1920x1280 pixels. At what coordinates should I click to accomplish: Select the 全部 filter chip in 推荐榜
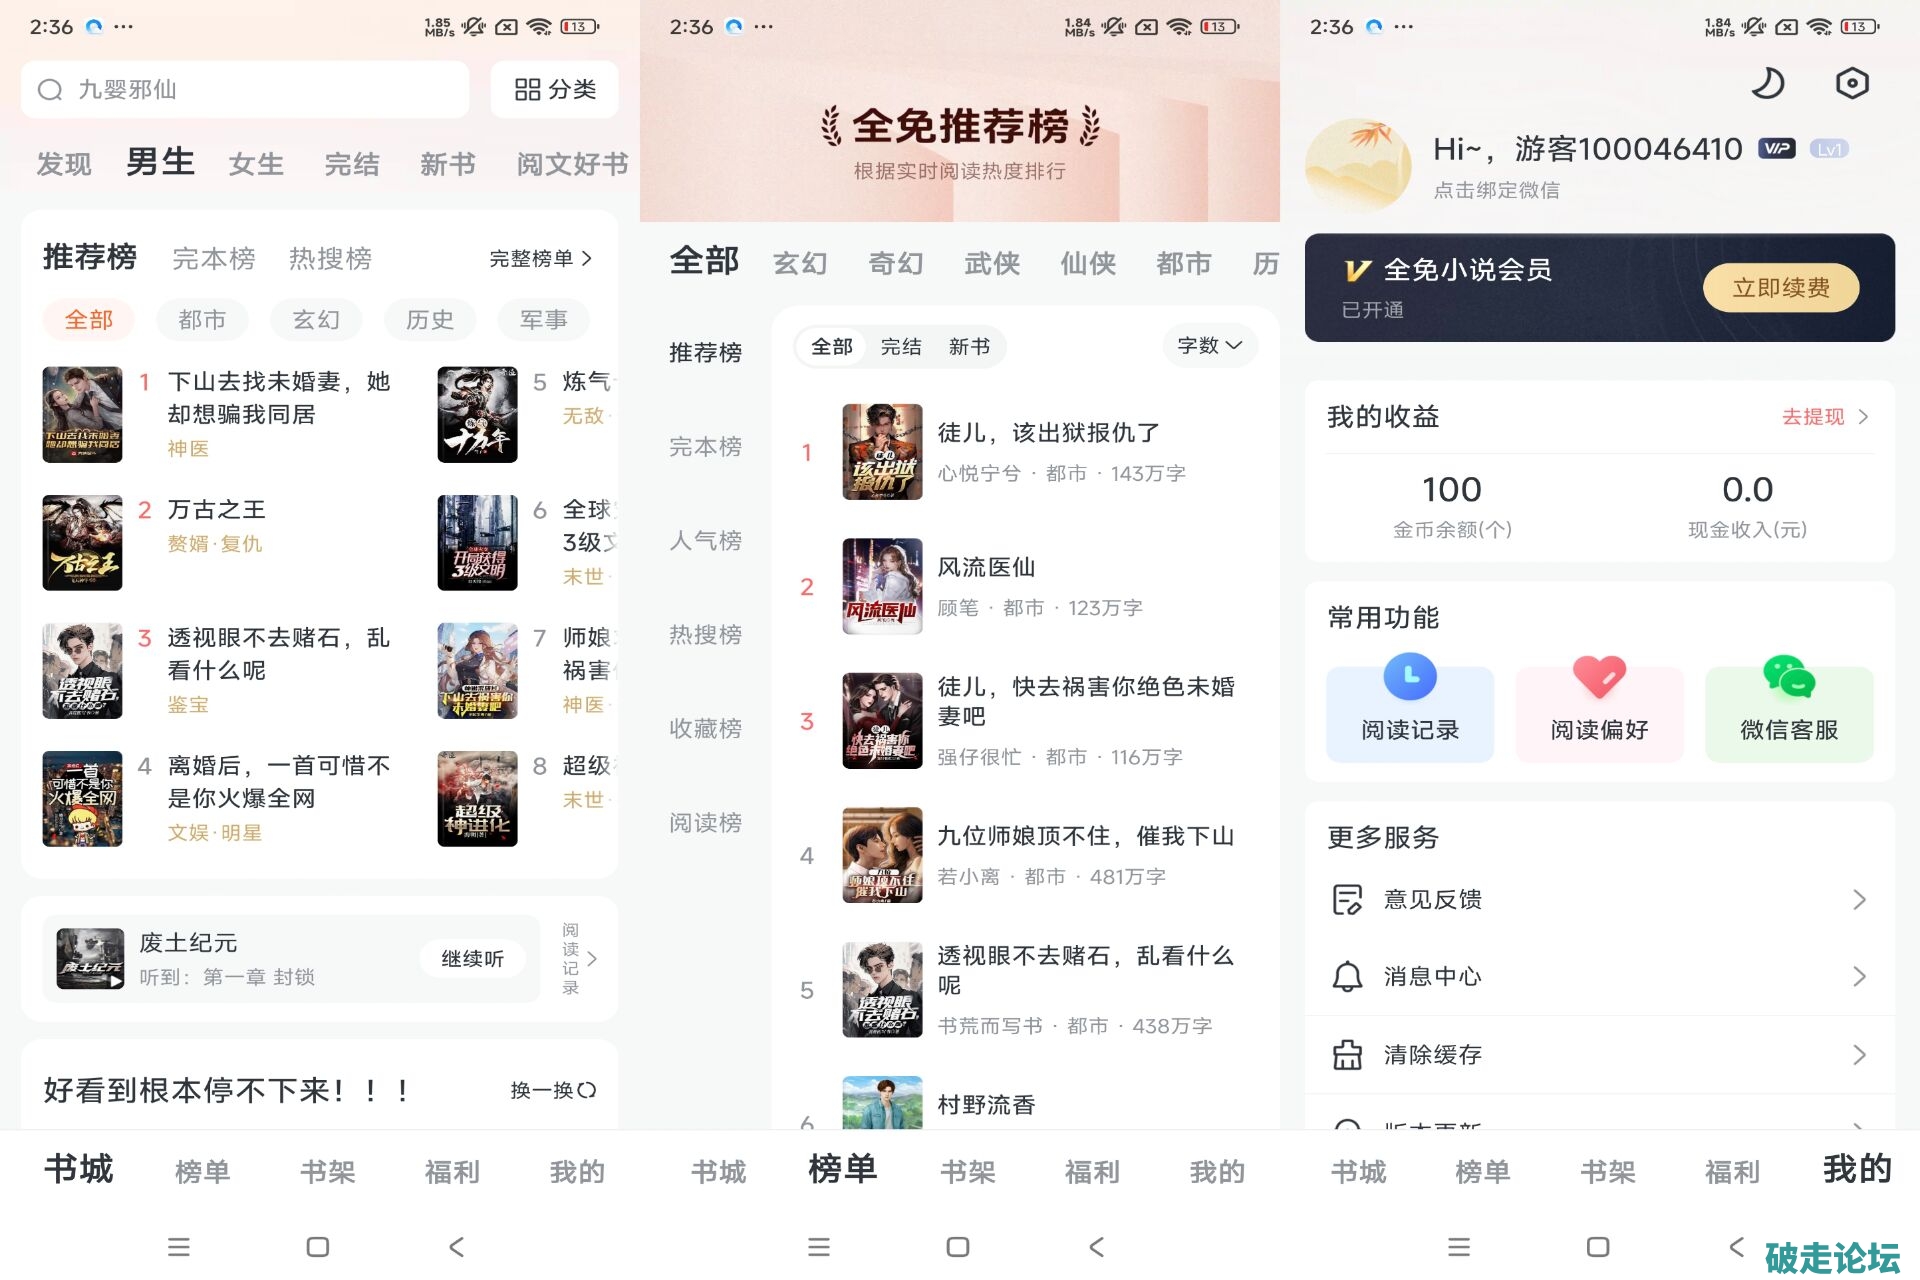point(89,320)
